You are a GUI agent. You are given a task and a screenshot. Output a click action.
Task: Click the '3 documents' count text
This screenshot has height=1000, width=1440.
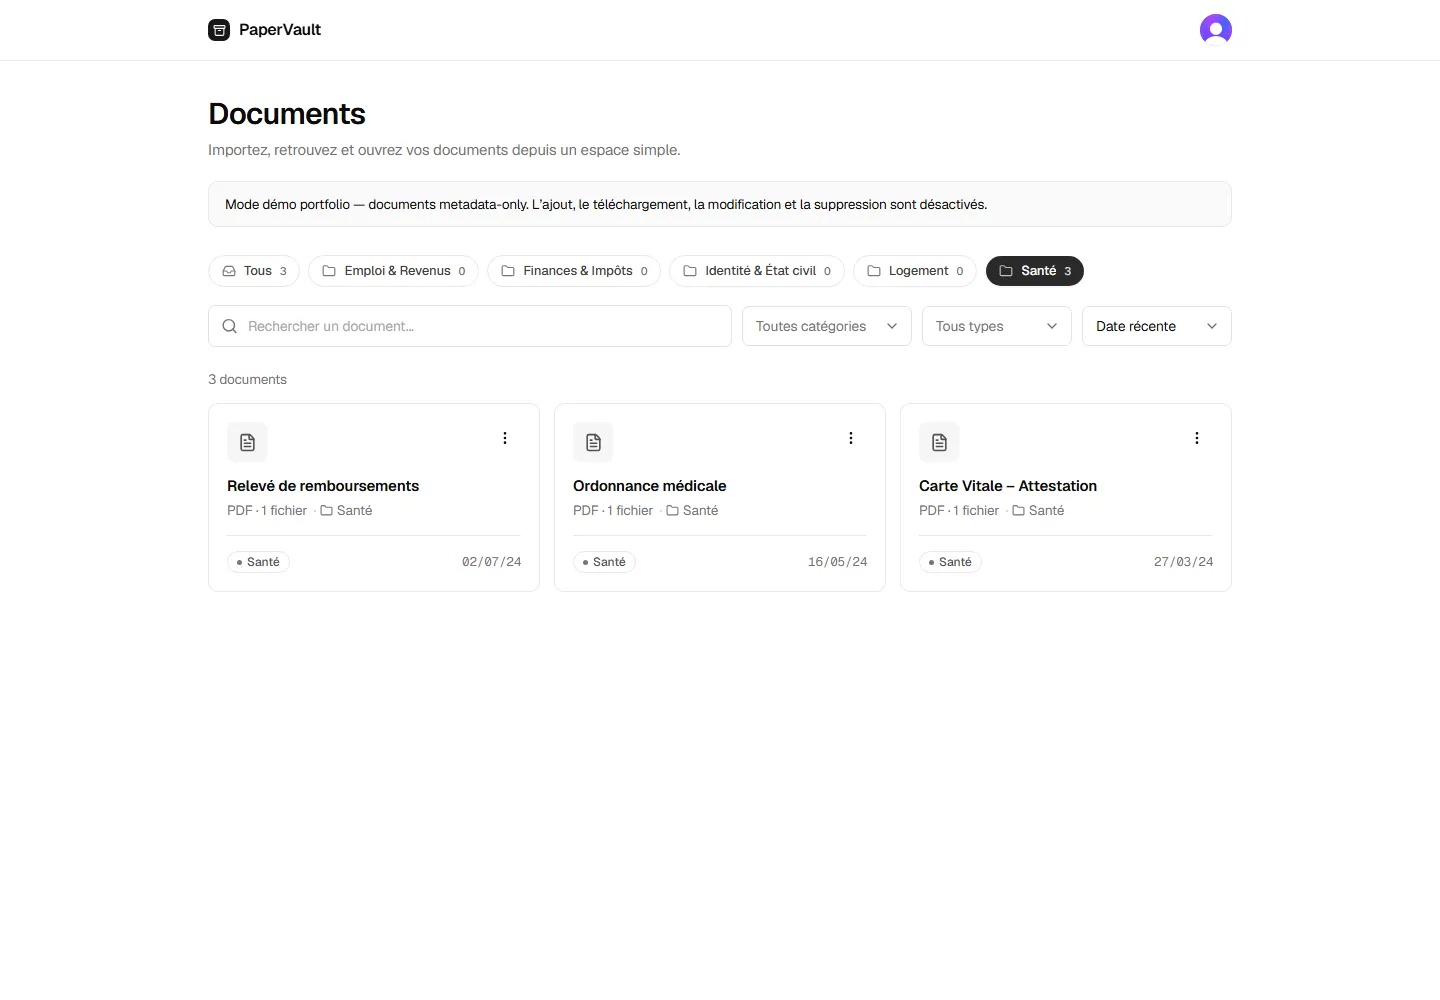[x=247, y=380]
